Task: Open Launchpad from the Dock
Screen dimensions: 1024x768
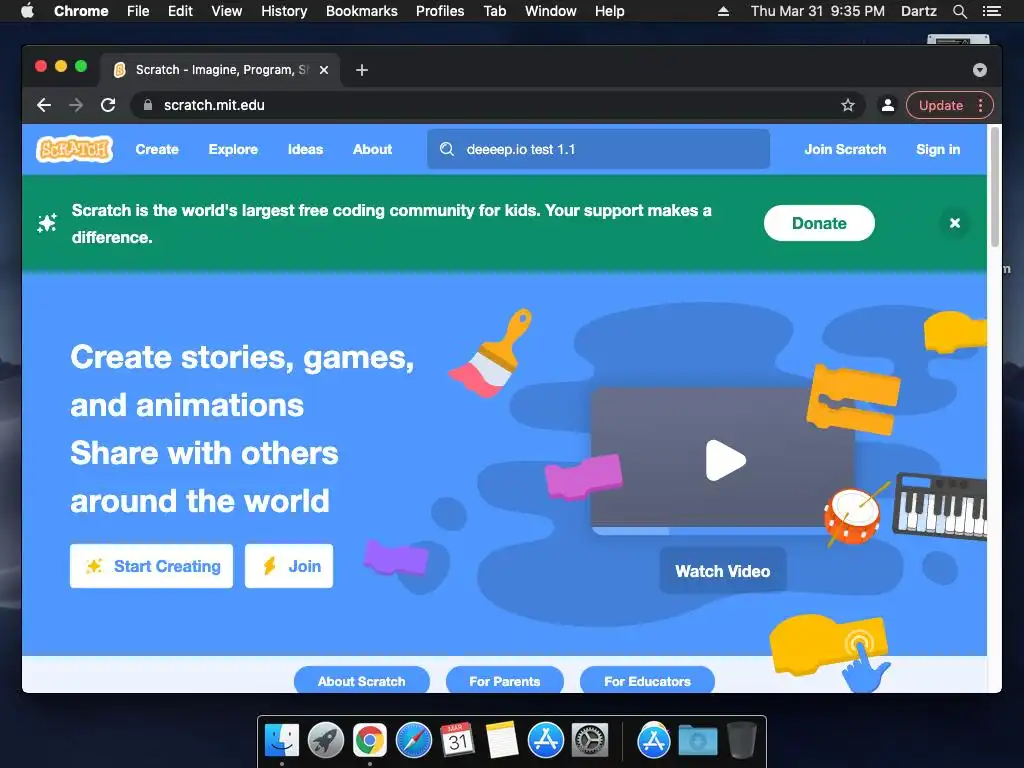Action: click(325, 740)
